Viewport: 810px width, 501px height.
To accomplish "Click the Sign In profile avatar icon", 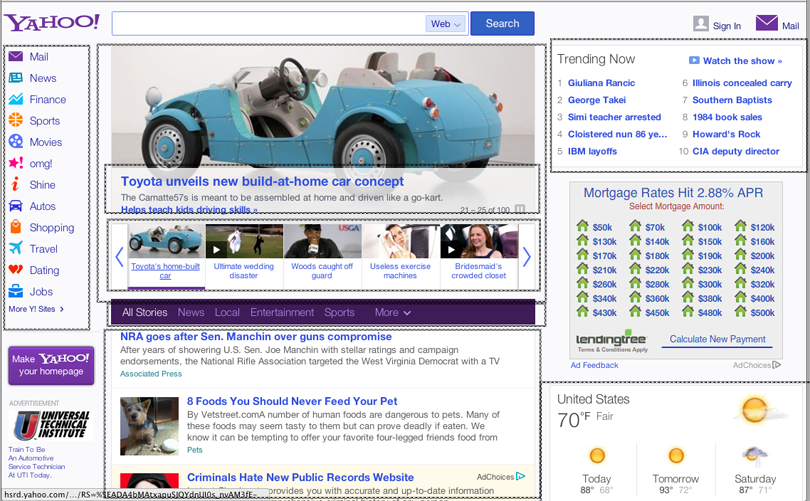I will click(x=700, y=24).
